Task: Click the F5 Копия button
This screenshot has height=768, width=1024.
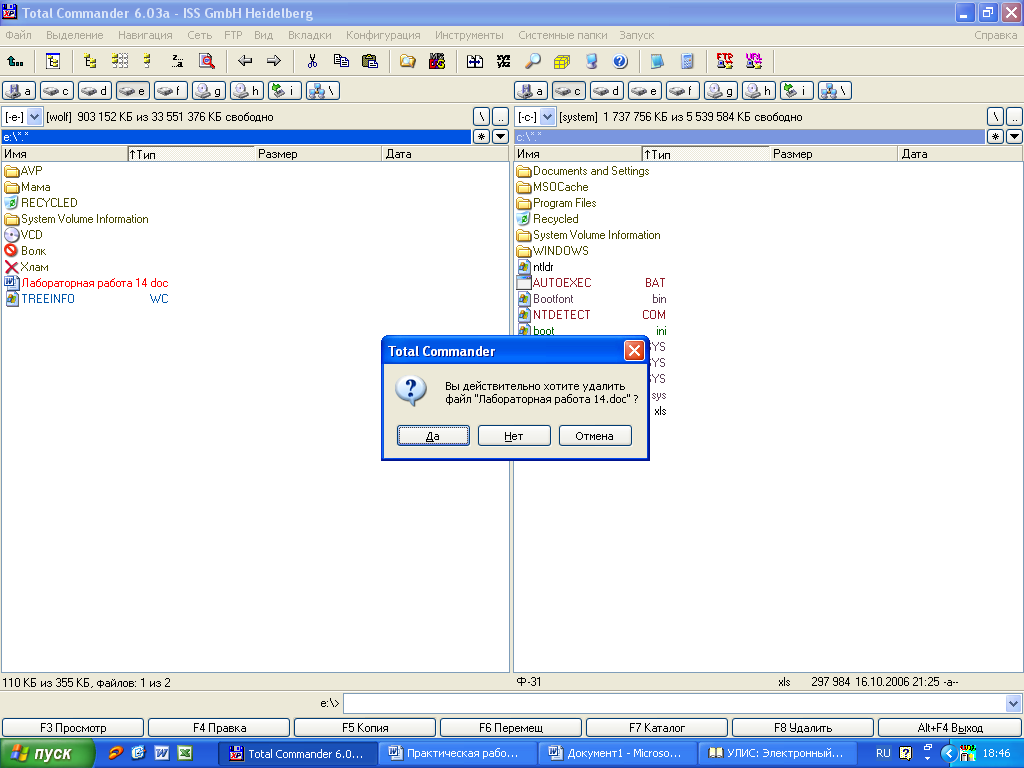Action: (365, 728)
